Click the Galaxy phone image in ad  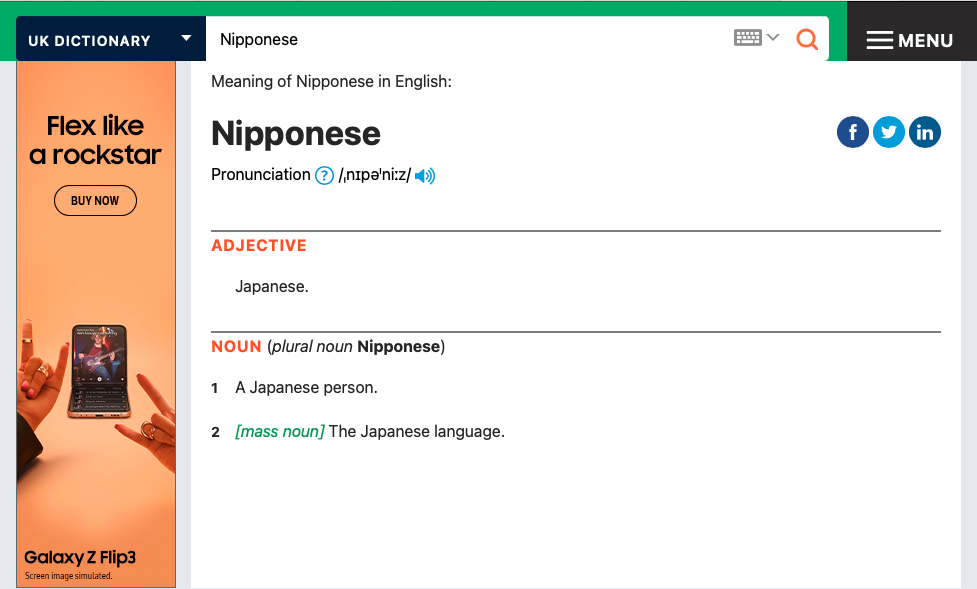[x=99, y=370]
